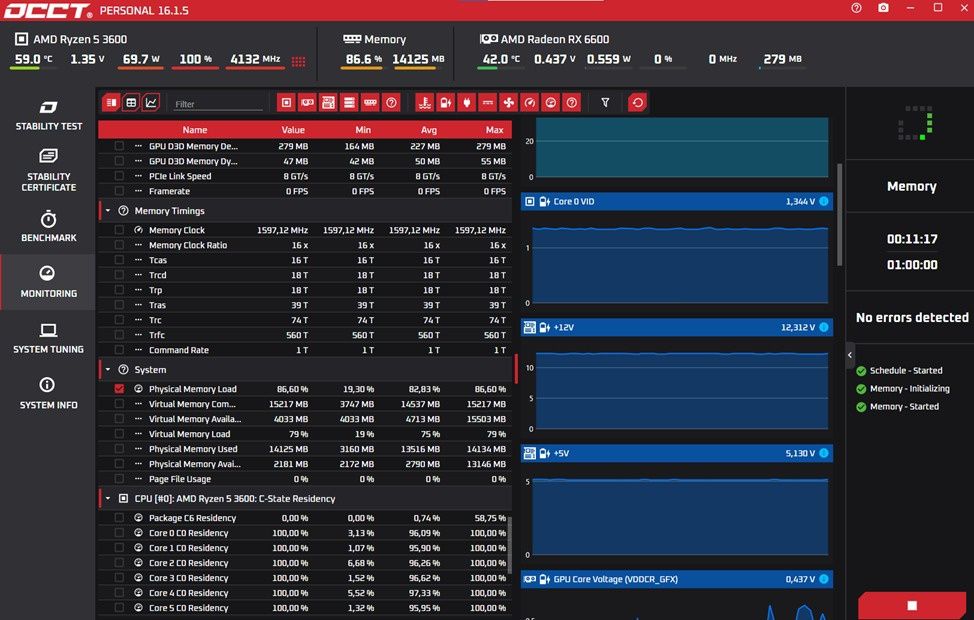The image size is (974, 620).
Task: Toggle question-mark filter beside memory module icon
Action: point(391,103)
